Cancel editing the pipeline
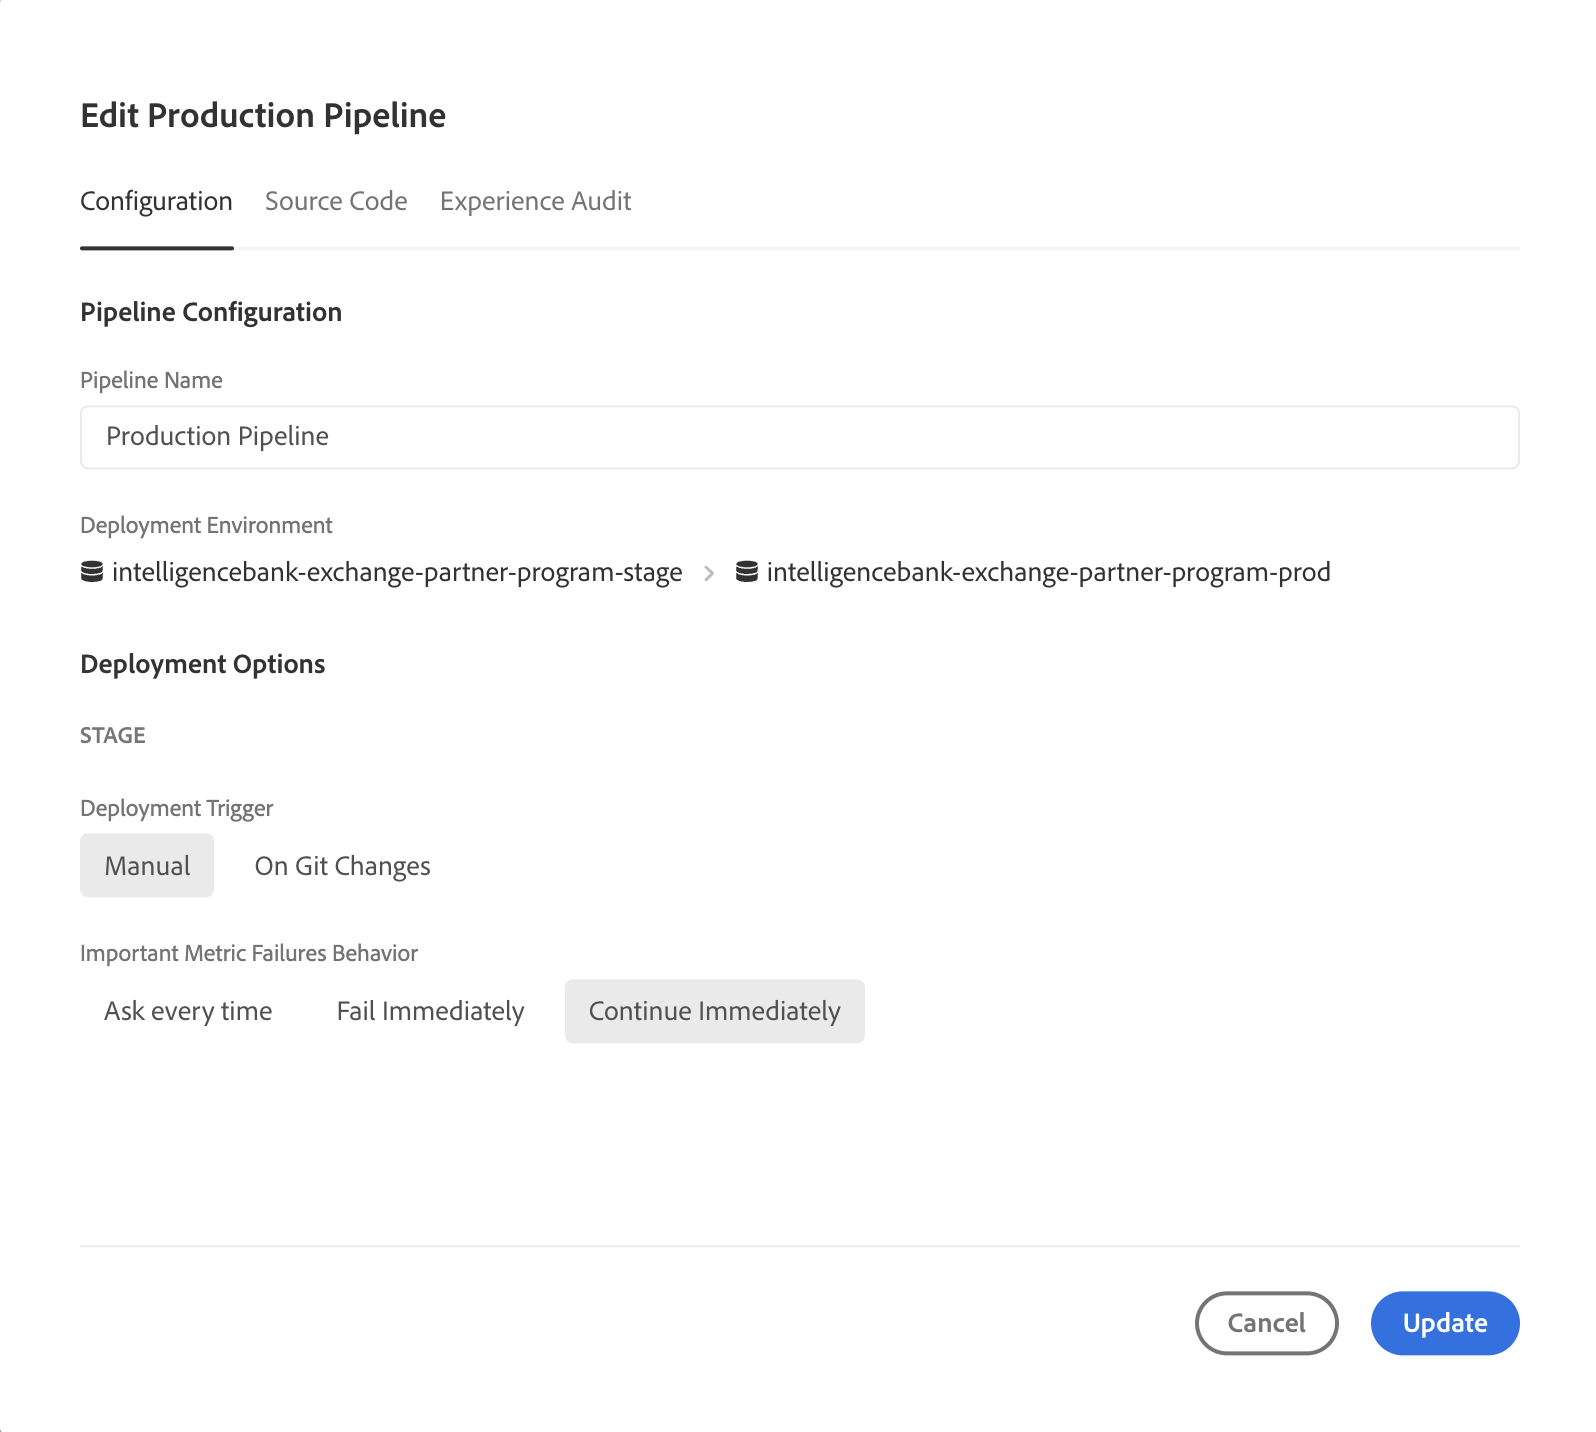The width and height of the screenshot is (1596, 1432). pyautogui.click(x=1266, y=1323)
